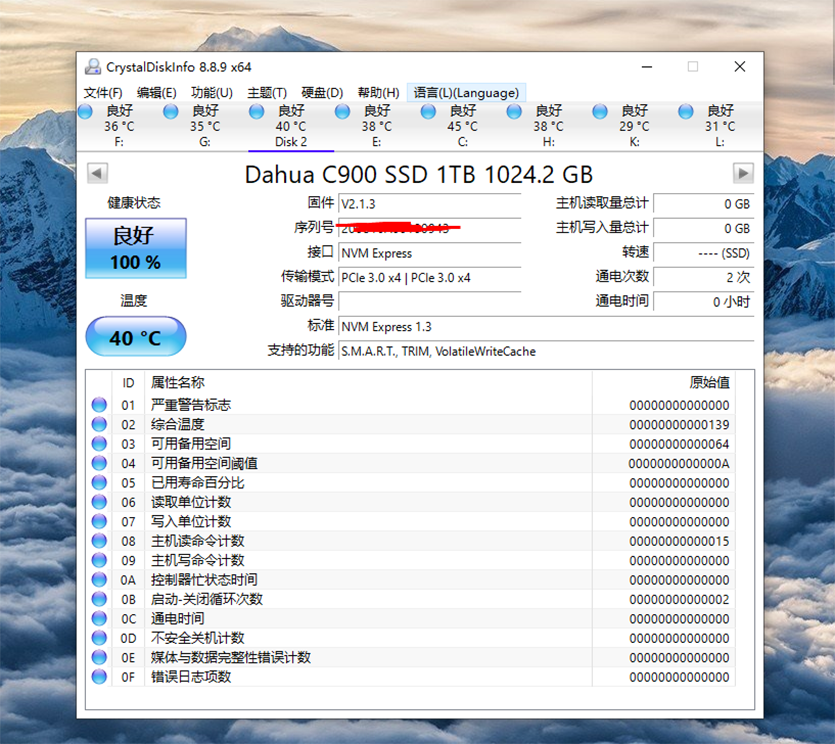The height and width of the screenshot is (744, 835).
Task: Select the K: drive tab
Action: 634,126
